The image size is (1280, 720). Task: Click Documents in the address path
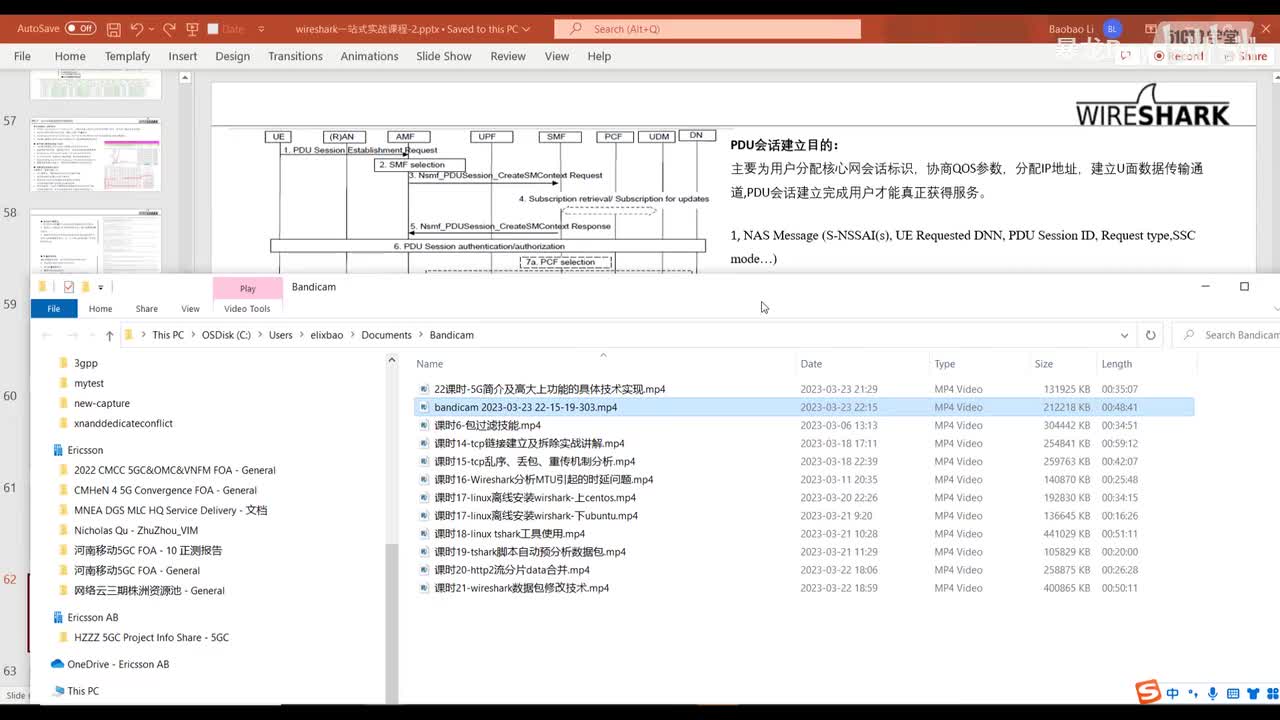click(386, 335)
